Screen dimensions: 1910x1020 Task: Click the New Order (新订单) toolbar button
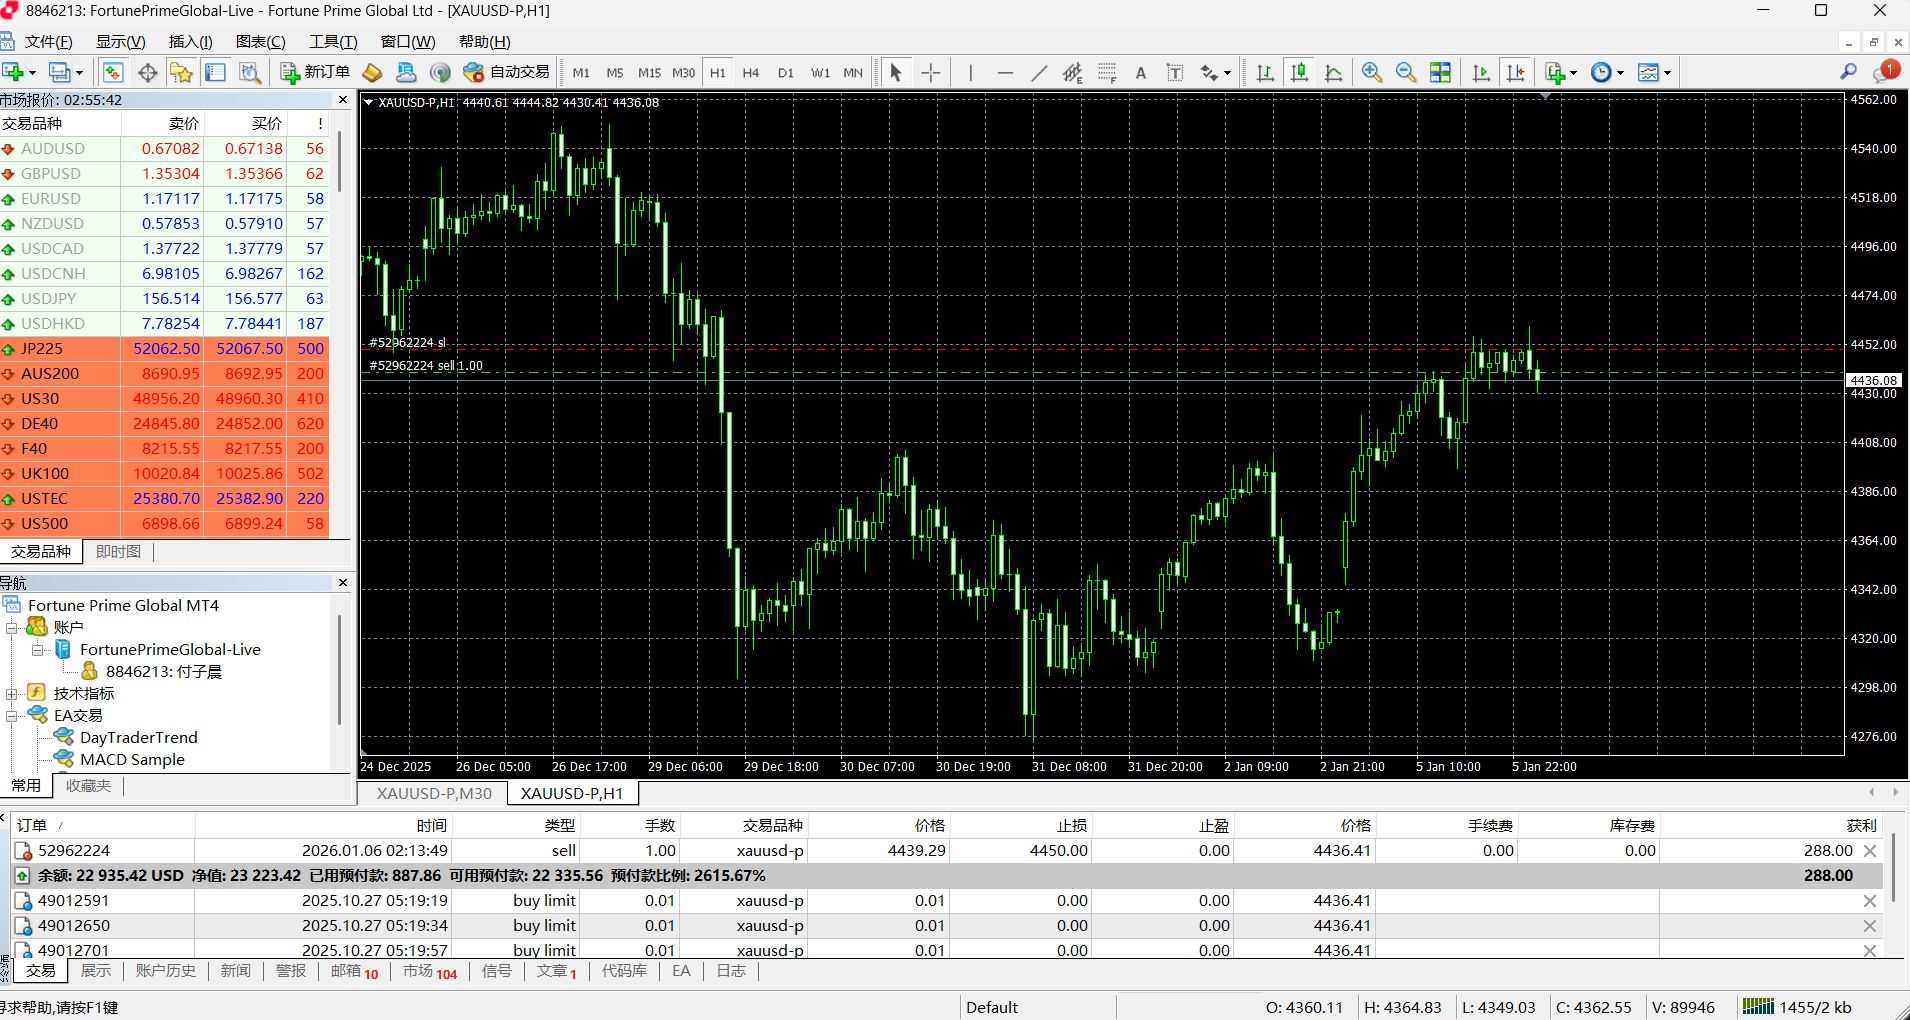[315, 72]
